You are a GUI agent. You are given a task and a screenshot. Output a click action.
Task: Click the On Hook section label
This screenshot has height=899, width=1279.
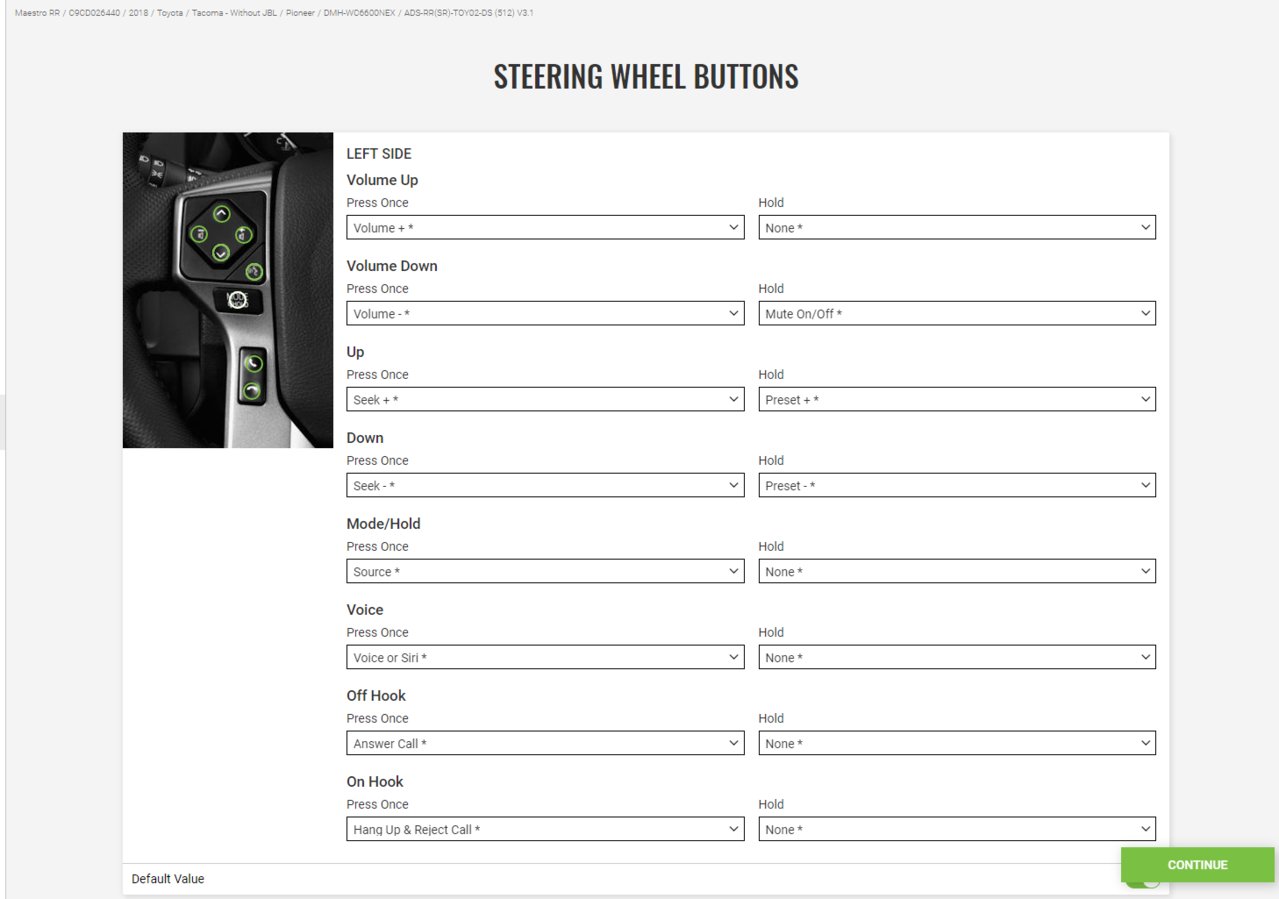point(375,782)
